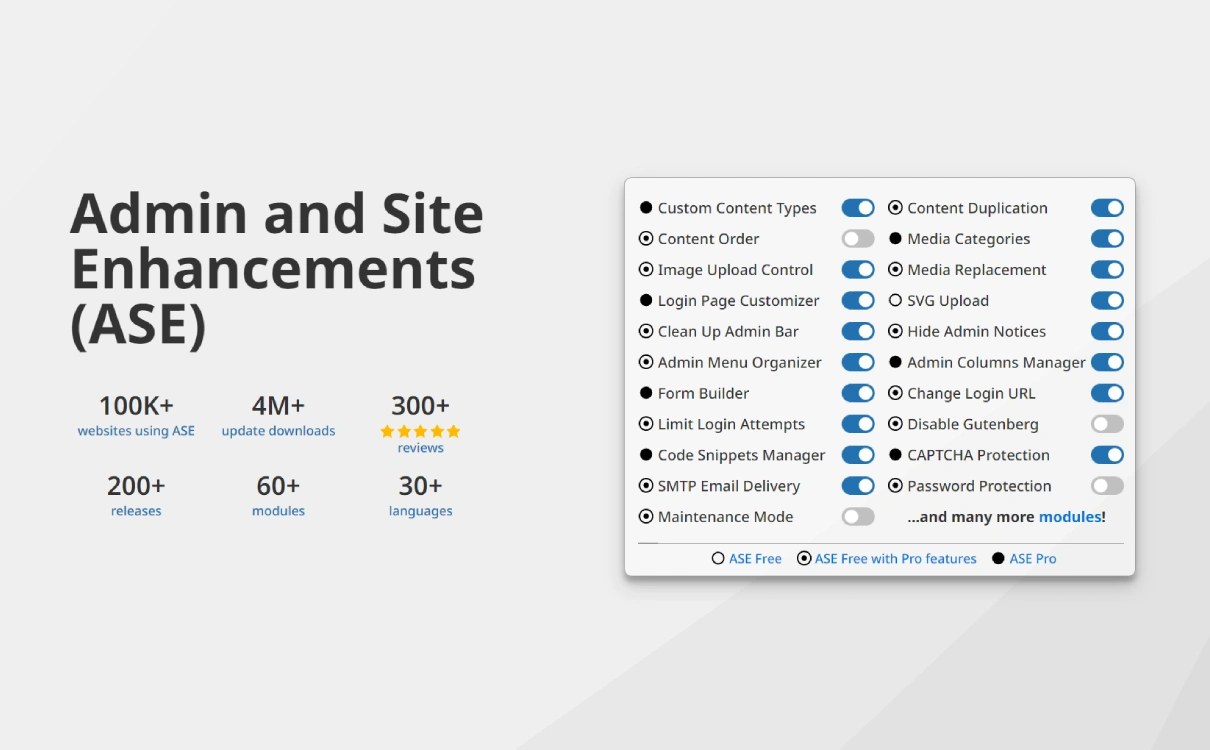Click the 'languages' text under 30+
Screen dimensions: 1210x750
[x=420, y=511]
